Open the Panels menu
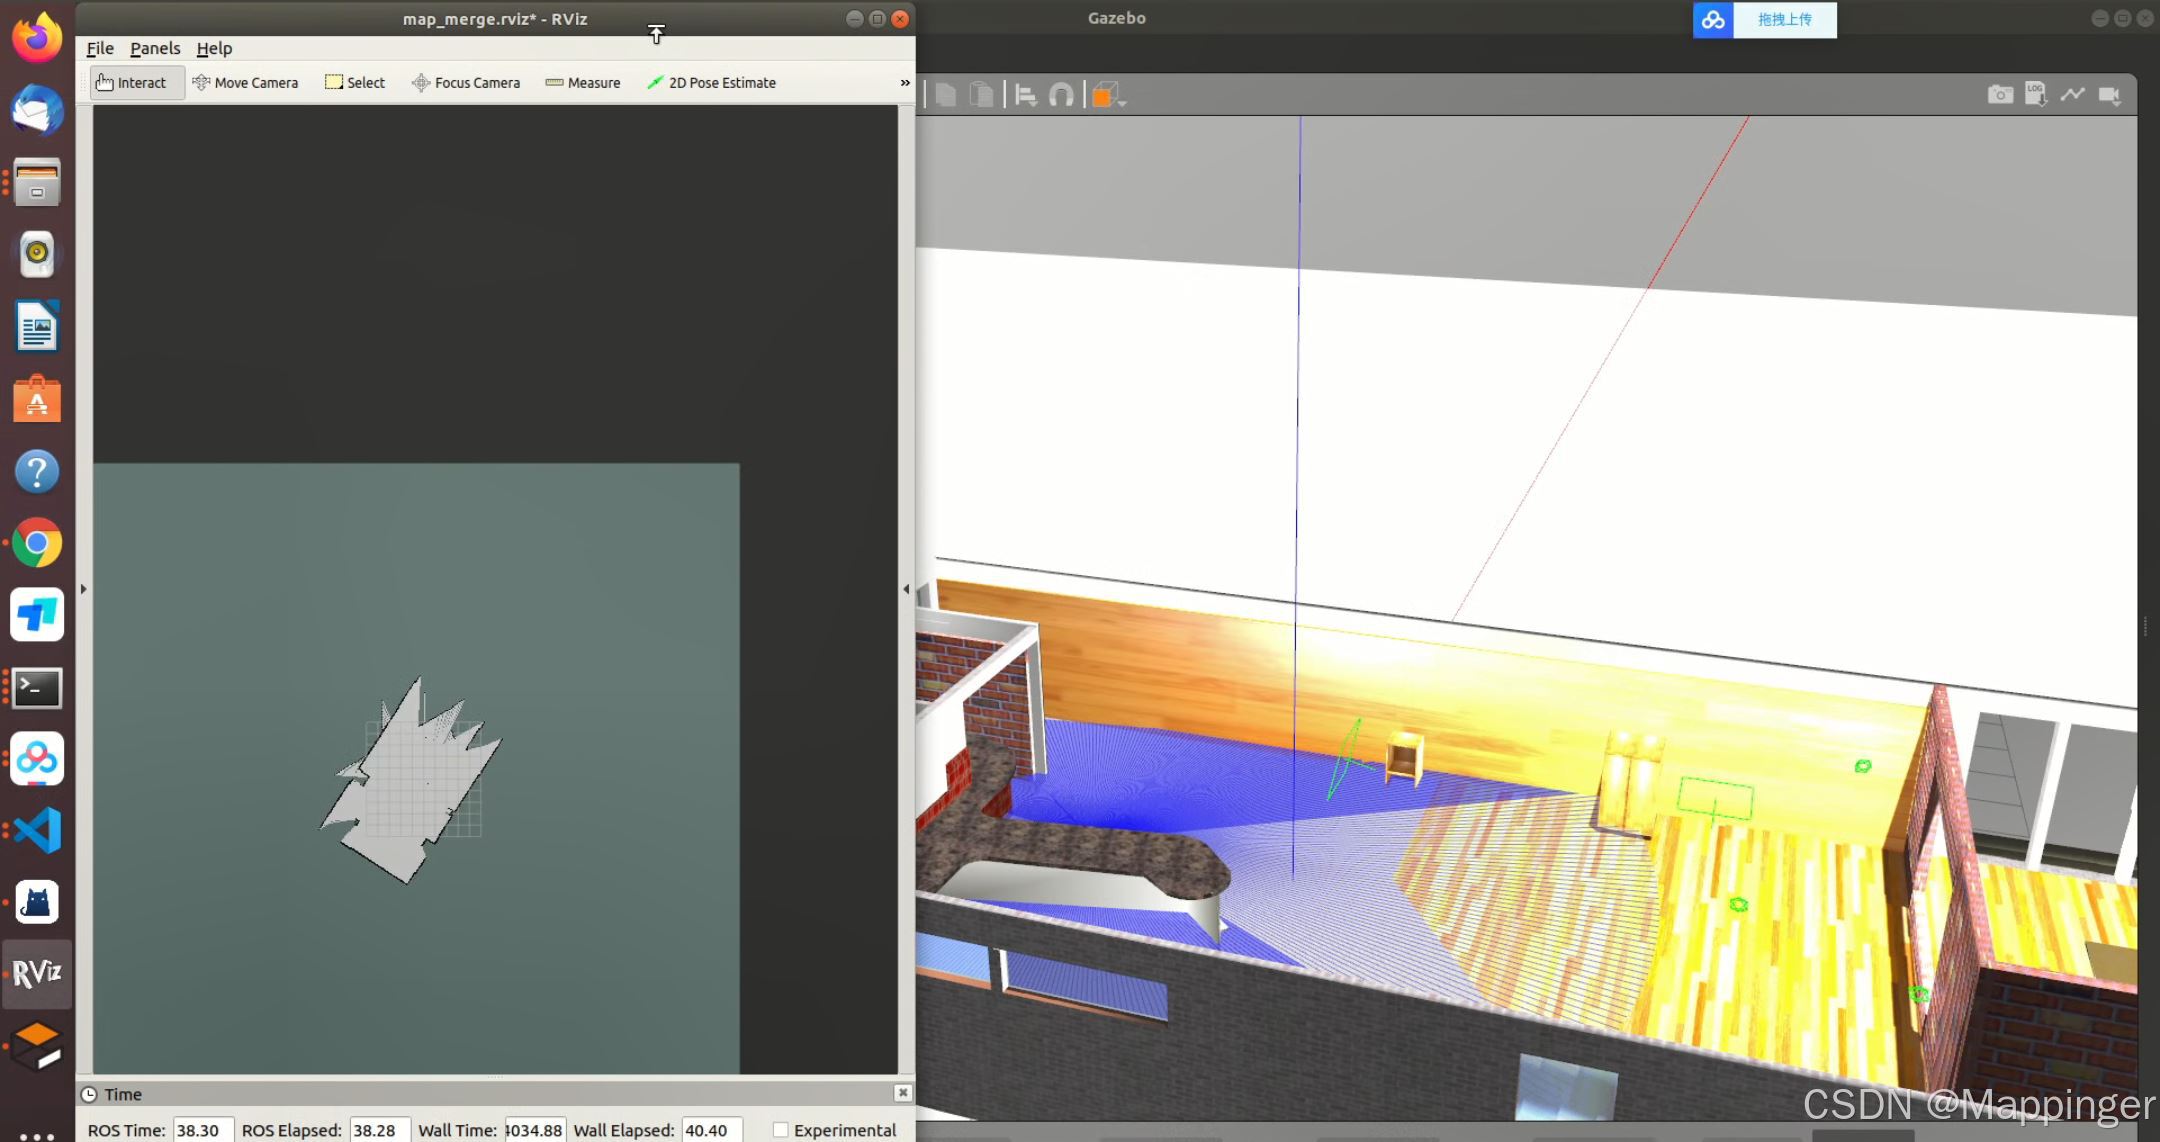 pyautogui.click(x=155, y=48)
